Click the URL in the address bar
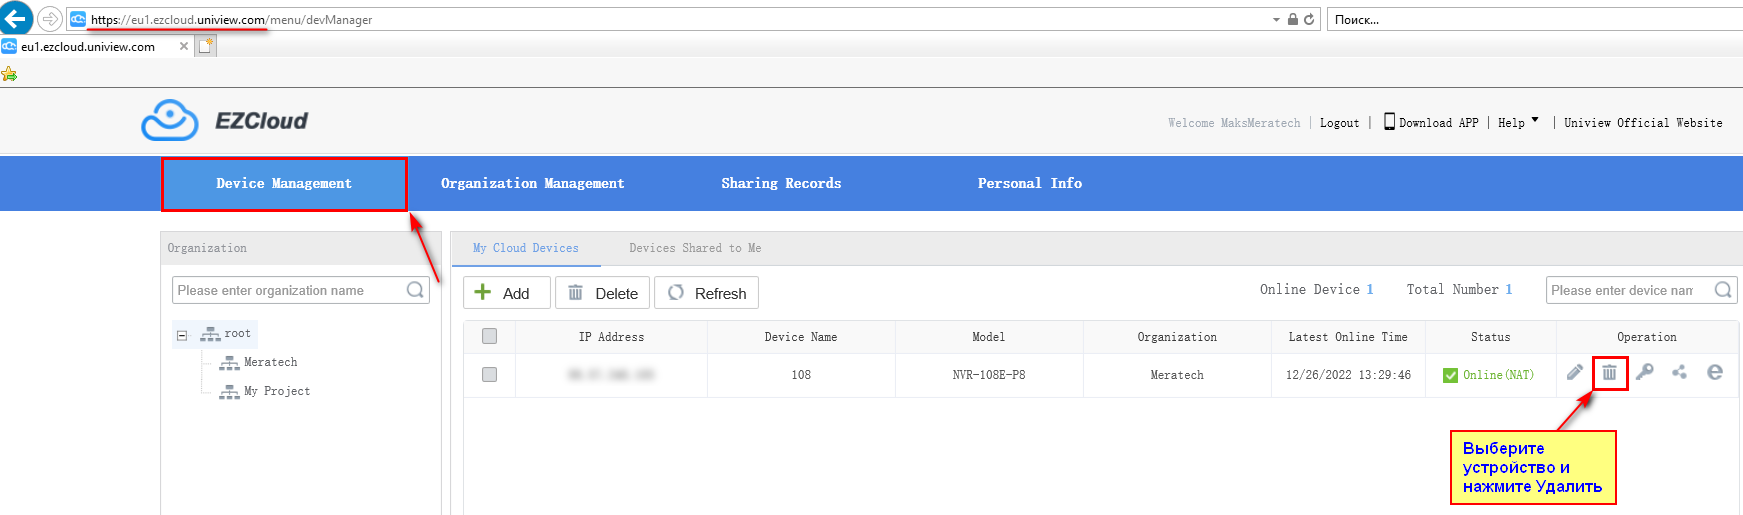Viewport: 1743px width, 515px height. (x=231, y=20)
